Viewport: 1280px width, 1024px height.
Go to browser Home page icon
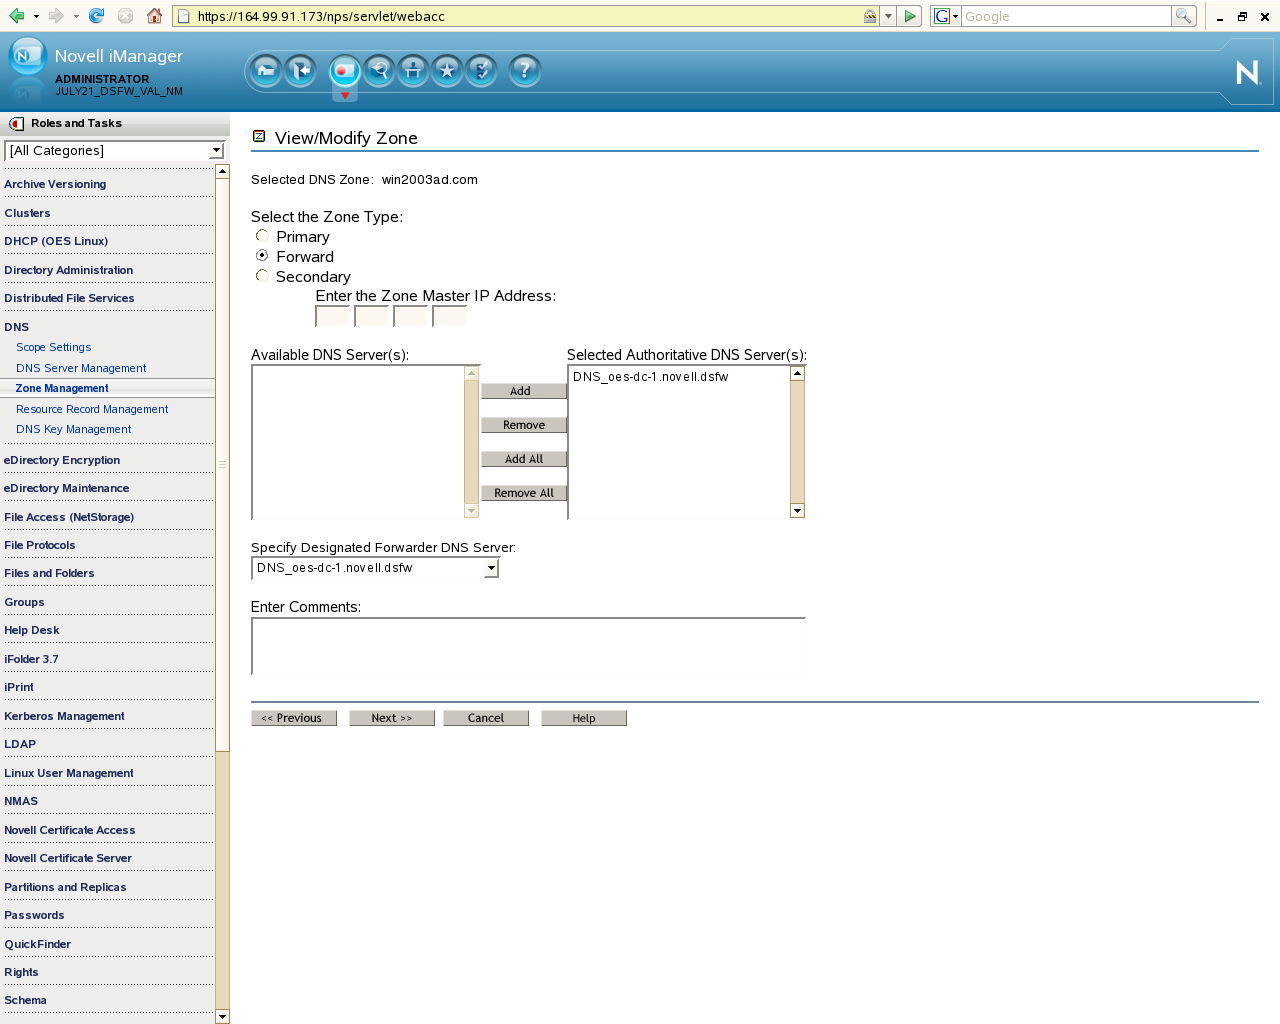pyautogui.click(x=154, y=16)
